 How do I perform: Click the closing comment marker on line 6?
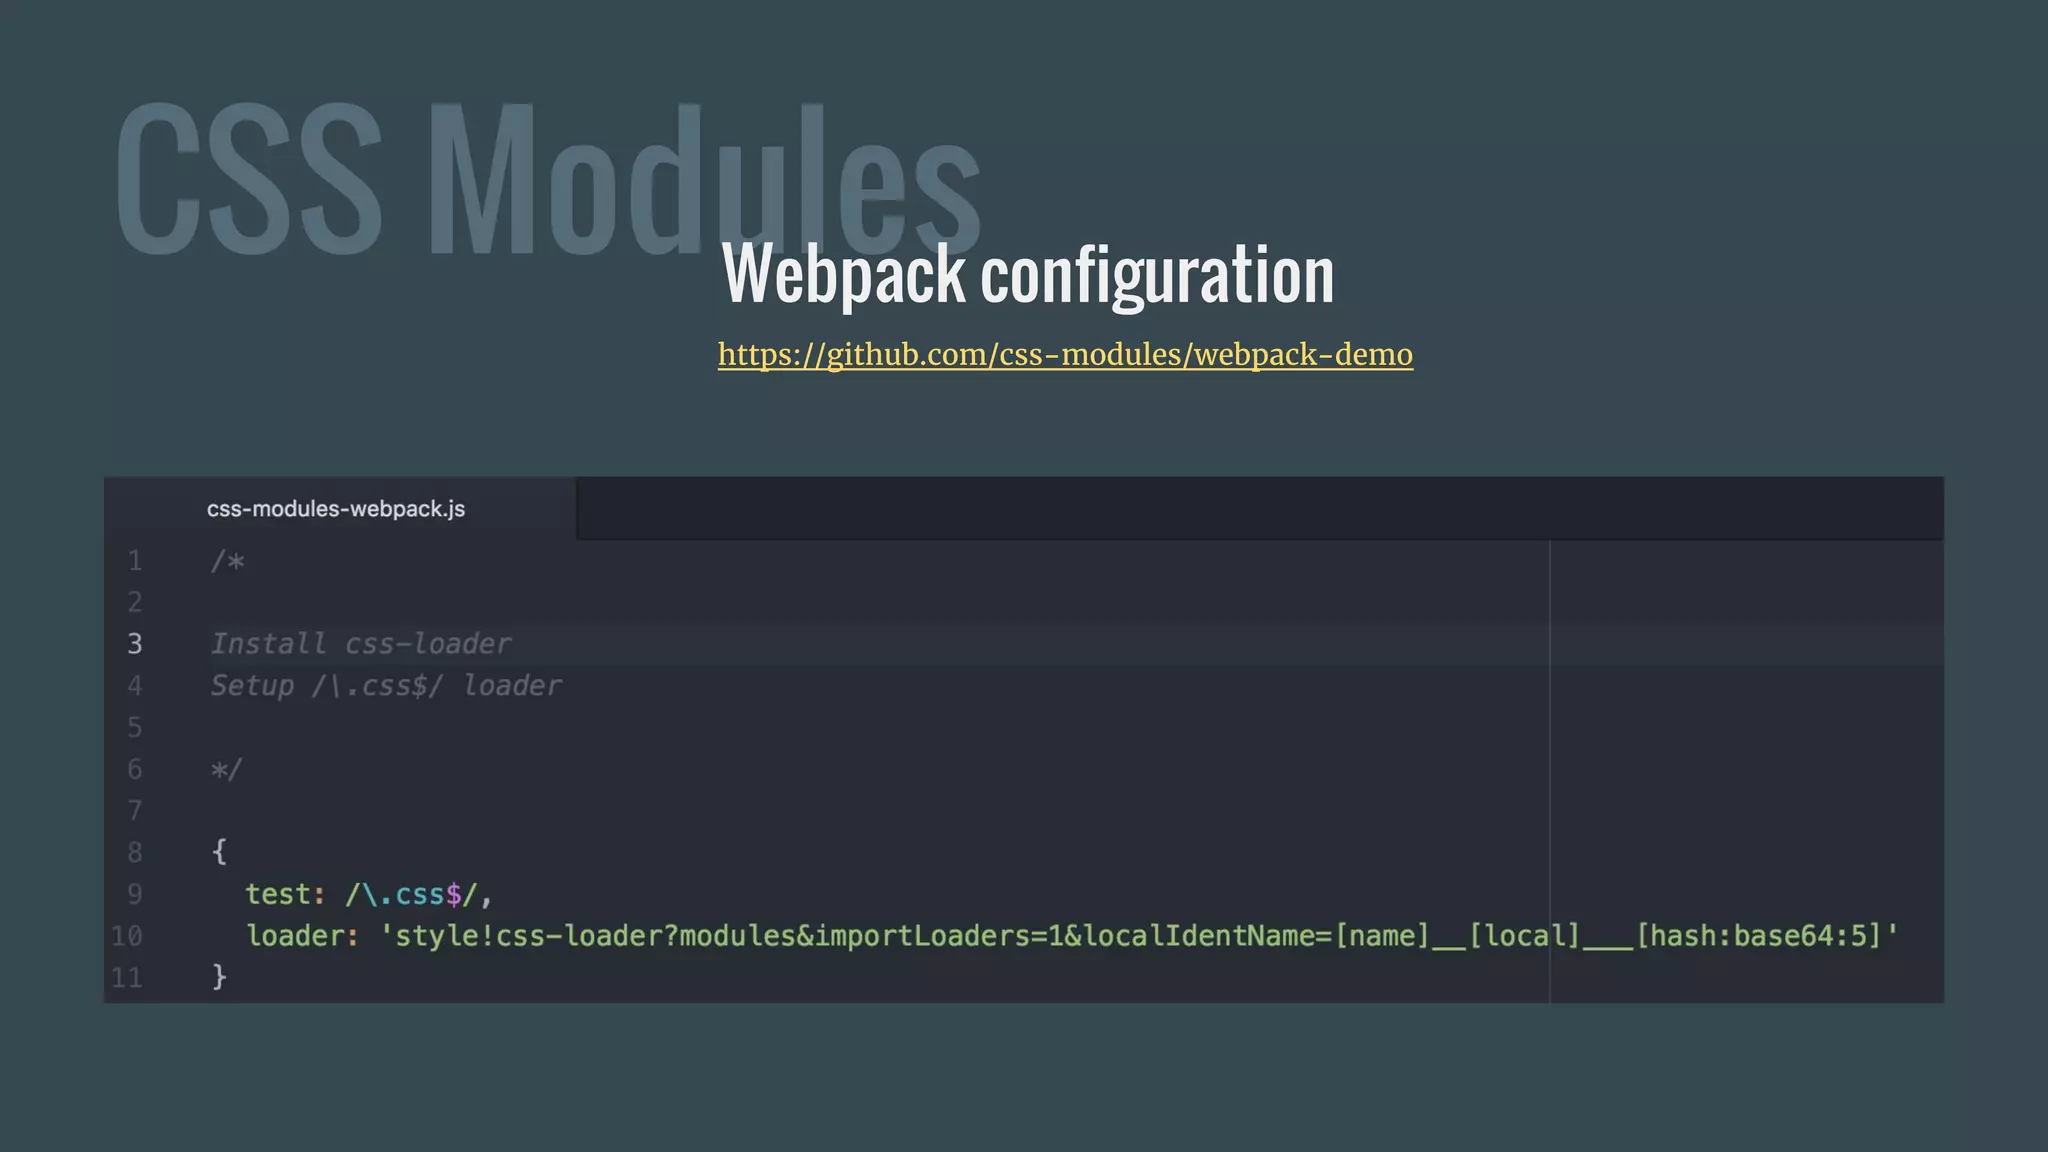coord(227,770)
